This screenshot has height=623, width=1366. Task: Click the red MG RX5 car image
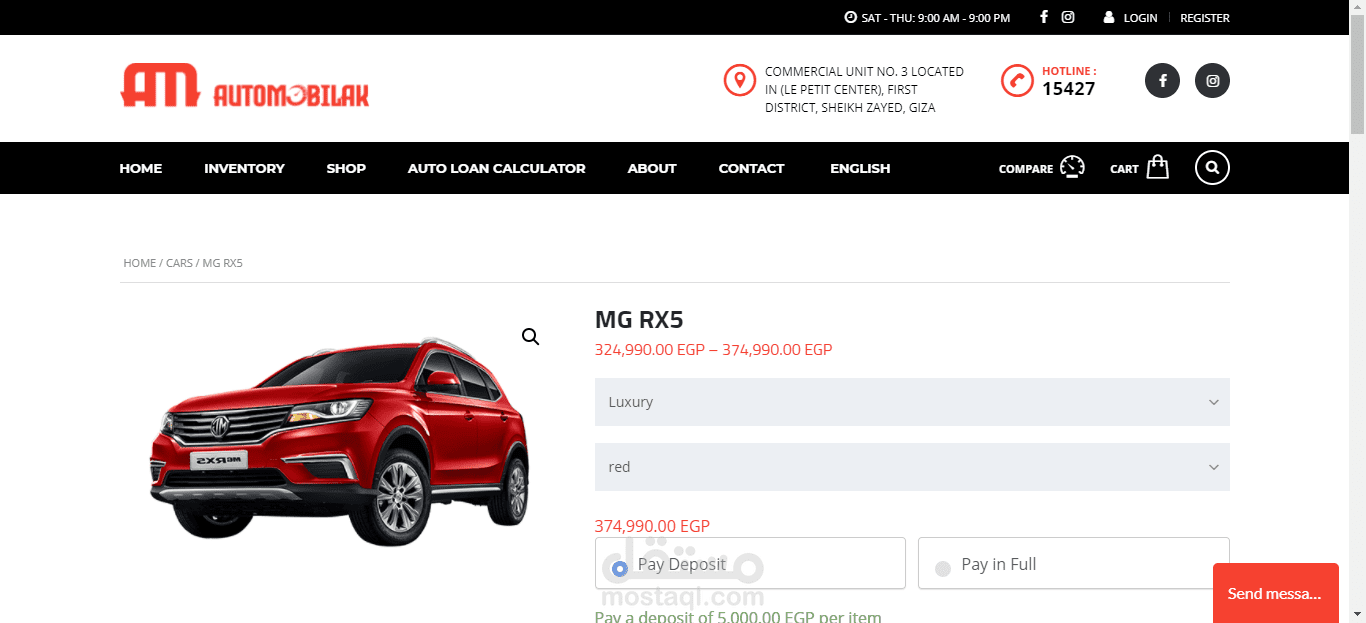(x=340, y=440)
